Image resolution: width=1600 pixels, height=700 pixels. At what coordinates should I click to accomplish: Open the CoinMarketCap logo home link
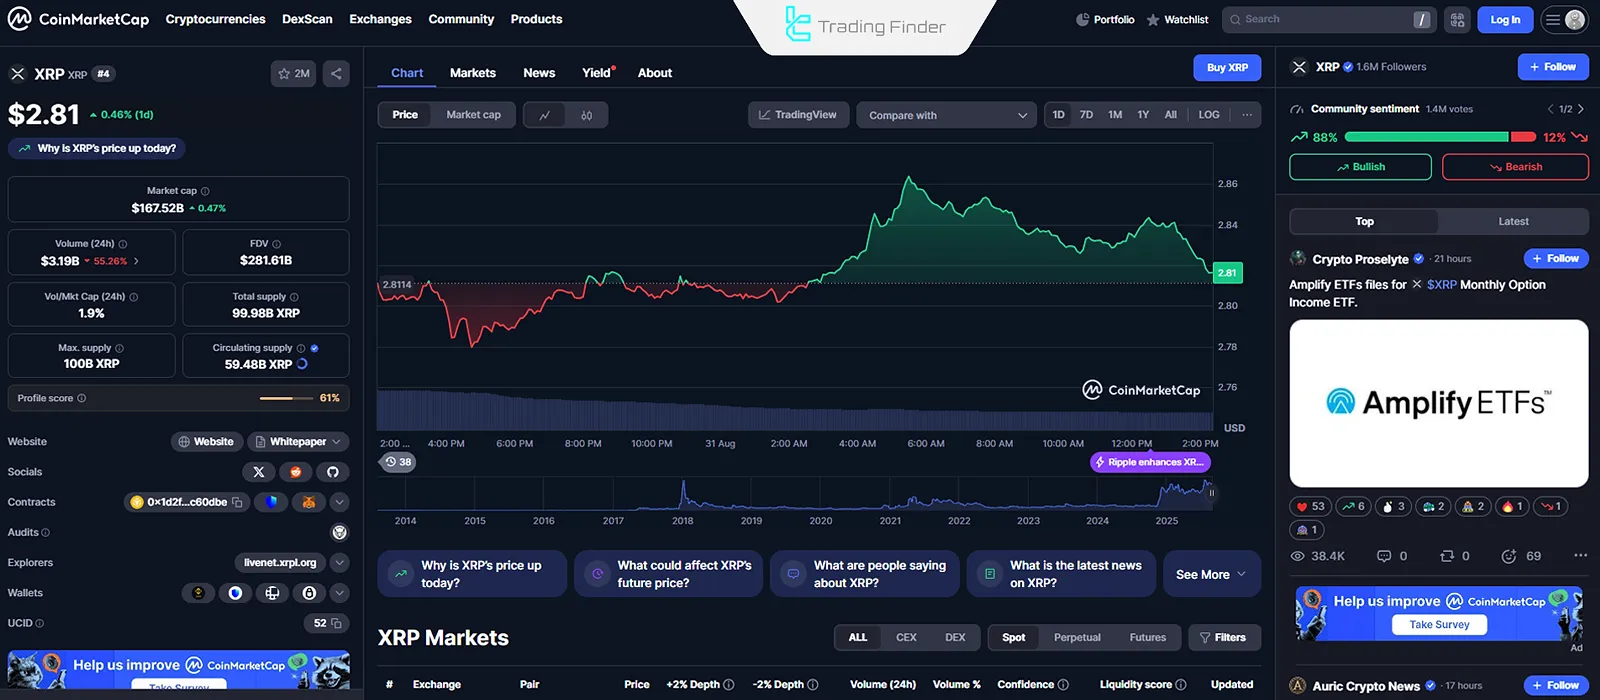point(78,19)
